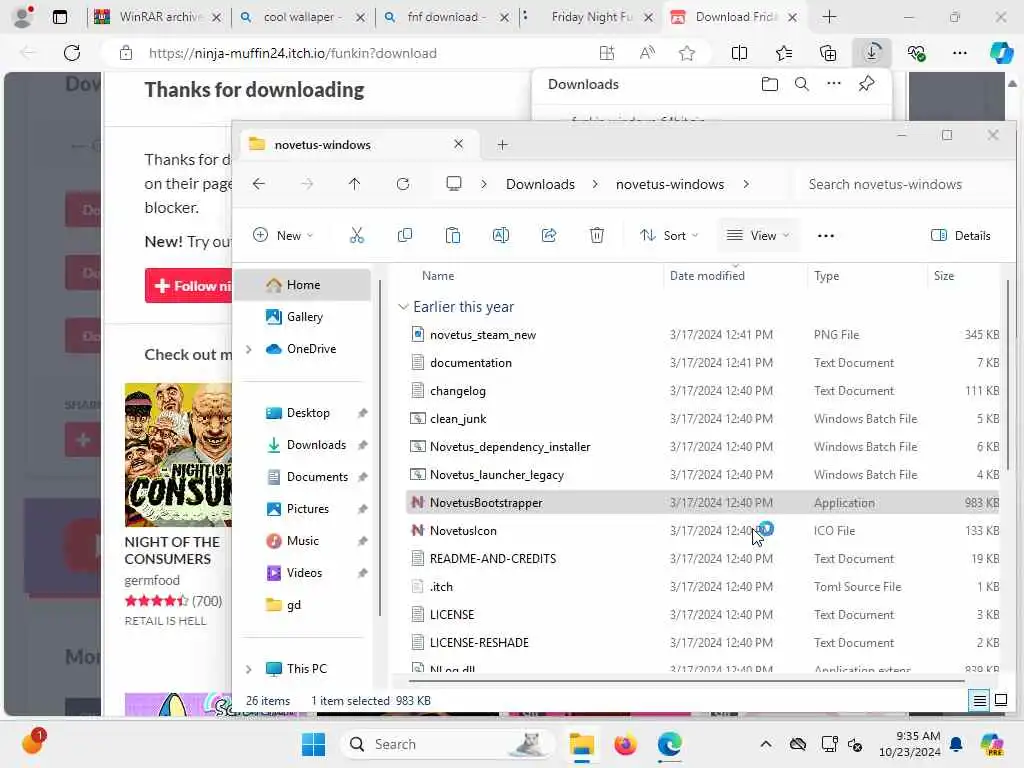Image resolution: width=1024 pixels, height=768 pixels.
Task: Open Copilot in the Edge sidebar
Action: [x=1001, y=53]
